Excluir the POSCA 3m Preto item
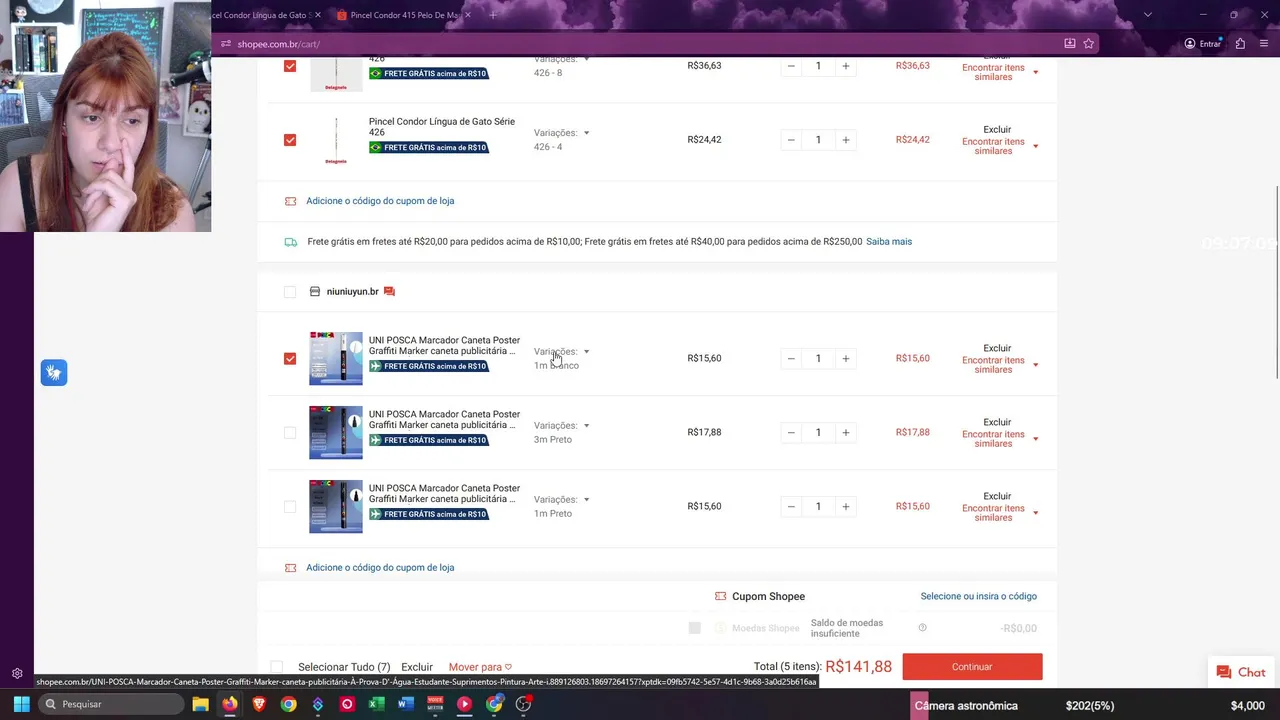1280x720 pixels. click(997, 422)
